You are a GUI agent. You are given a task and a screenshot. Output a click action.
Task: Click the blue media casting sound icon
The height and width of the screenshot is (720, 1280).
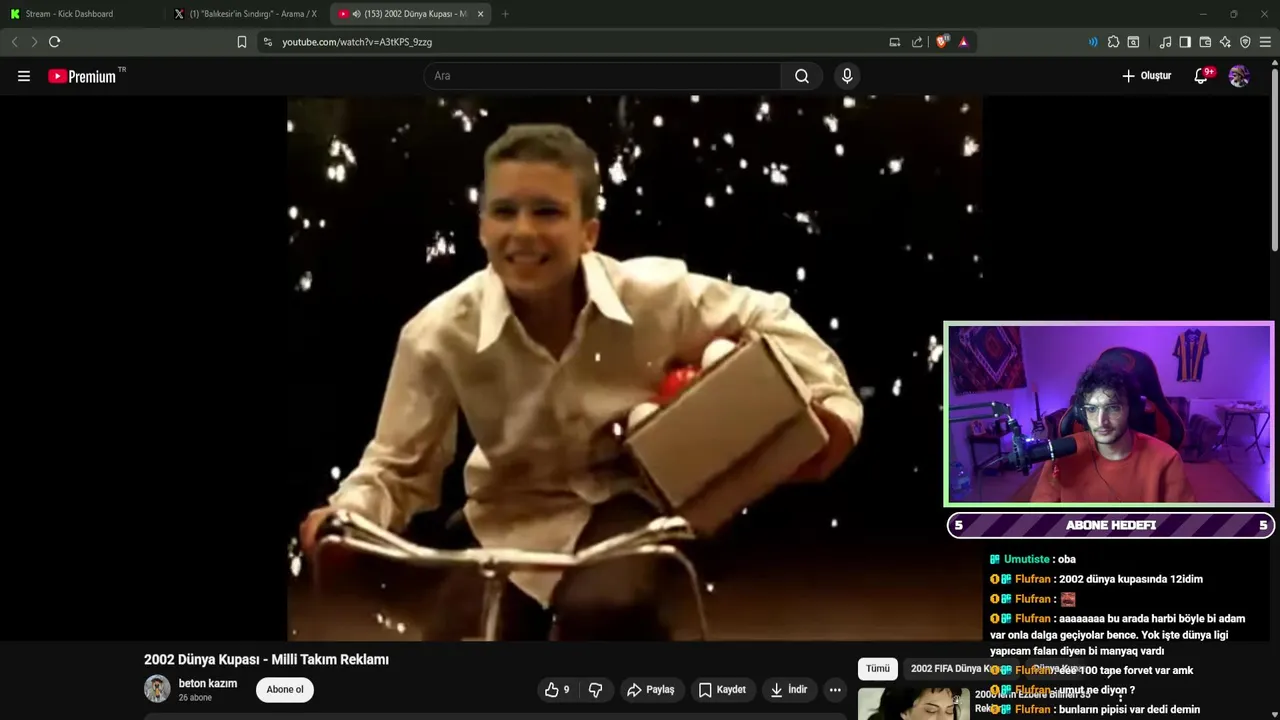(x=1093, y=42)
